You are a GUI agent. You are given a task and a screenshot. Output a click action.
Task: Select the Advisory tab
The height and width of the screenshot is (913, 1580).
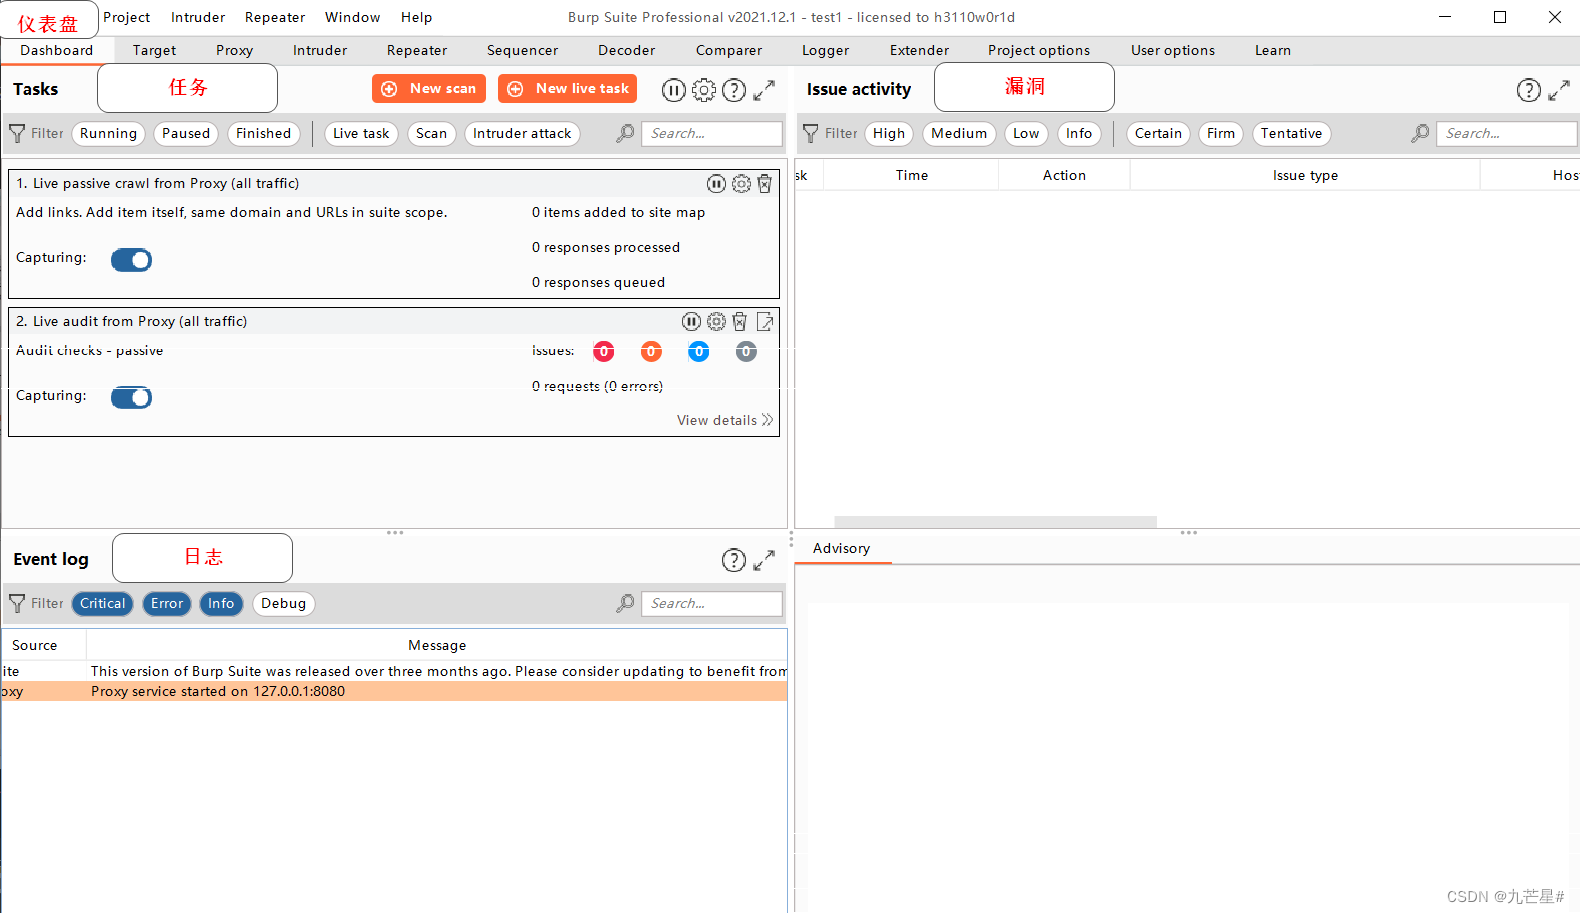point(842,548)
